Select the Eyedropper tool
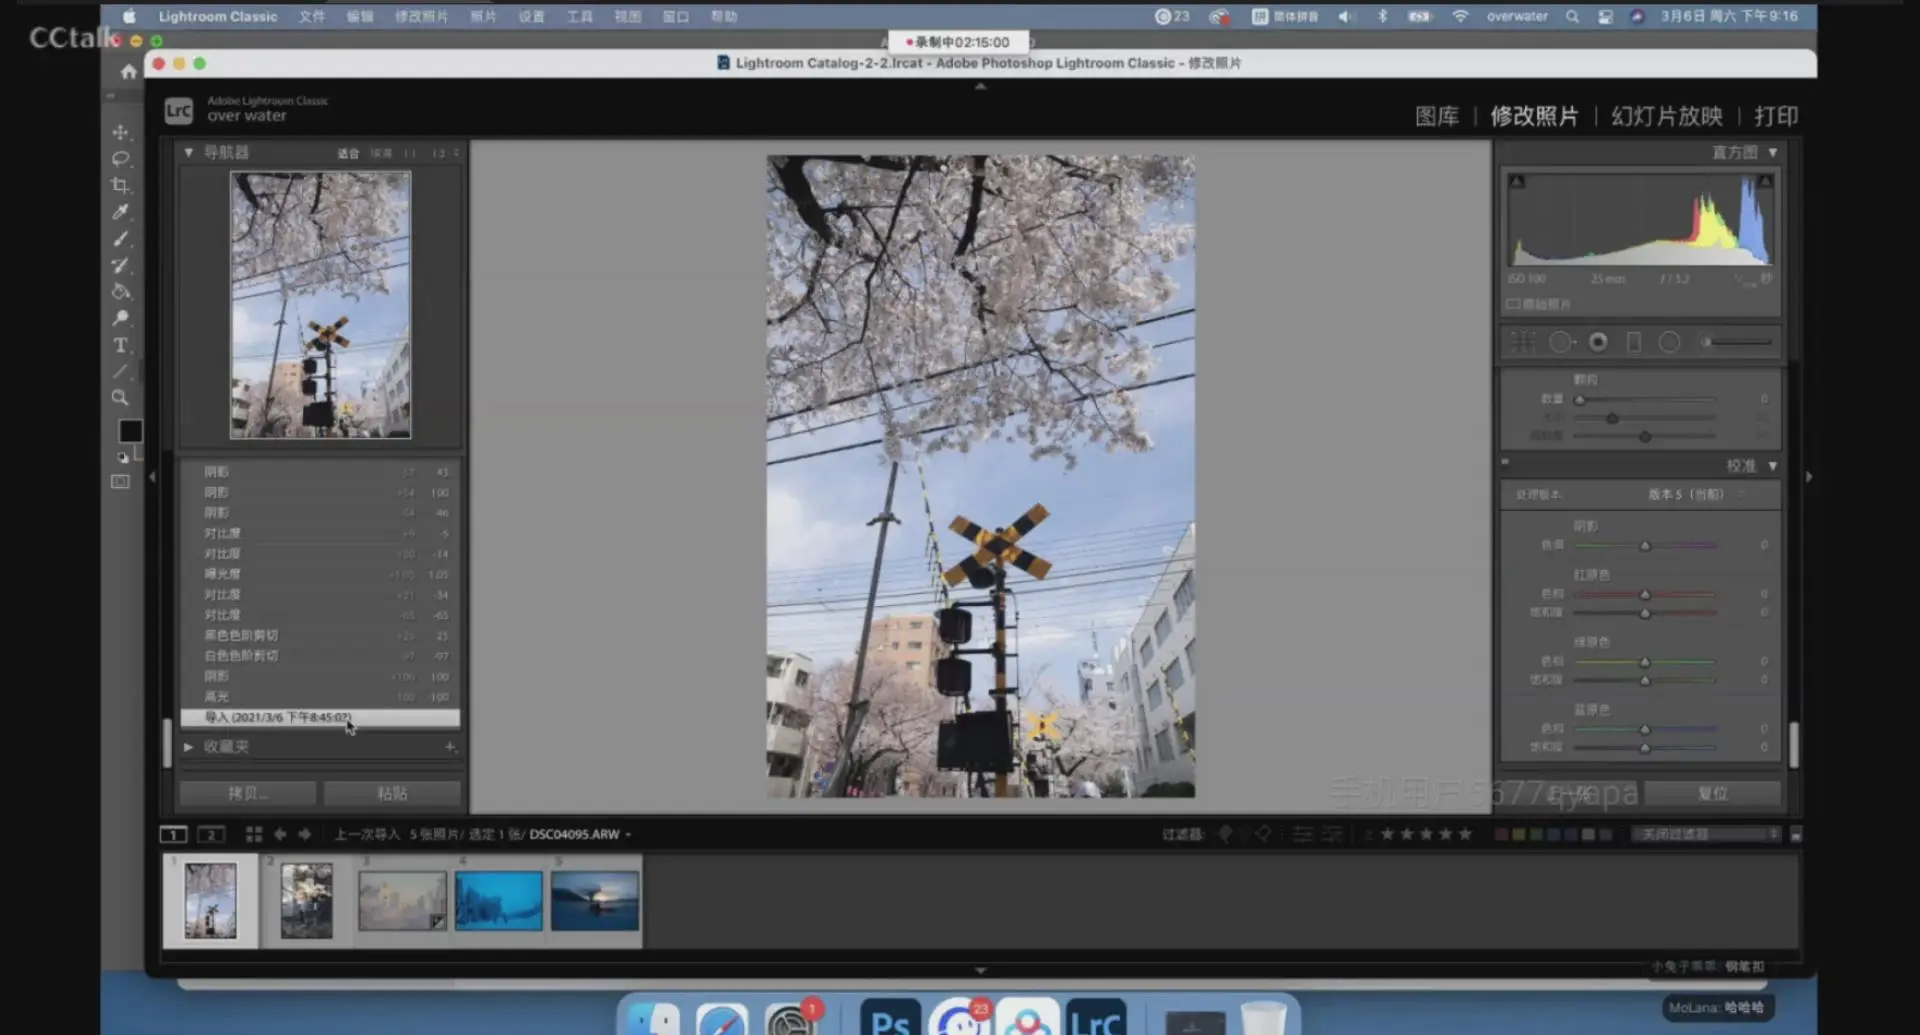Screen dimensions: 1920x1035 (121, 211)
